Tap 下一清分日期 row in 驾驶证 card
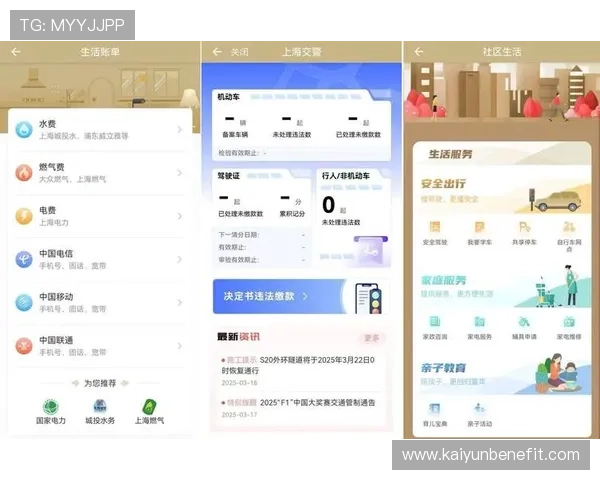Viewport: 600px width, 480px height. 262,235
